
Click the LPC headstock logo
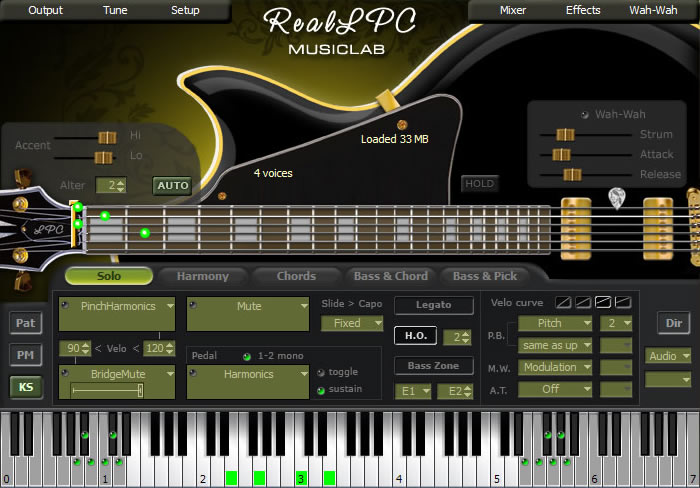(49, 229)
